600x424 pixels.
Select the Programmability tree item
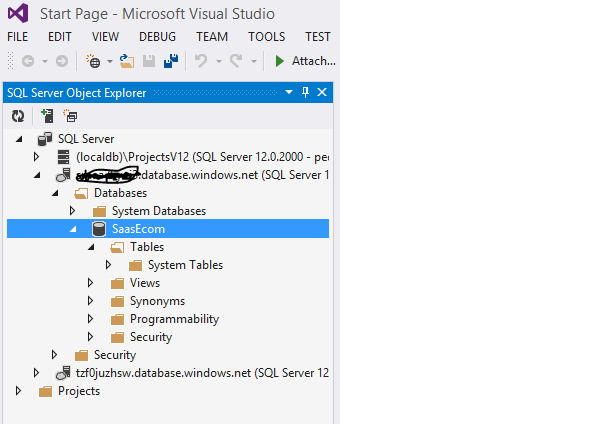(174, 319)
